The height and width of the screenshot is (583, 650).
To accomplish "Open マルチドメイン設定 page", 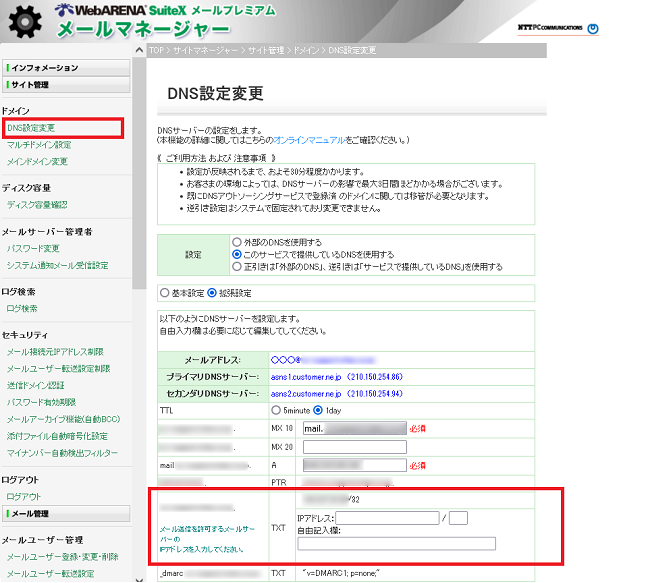I will pyautogui.click(x=39, y=145).
